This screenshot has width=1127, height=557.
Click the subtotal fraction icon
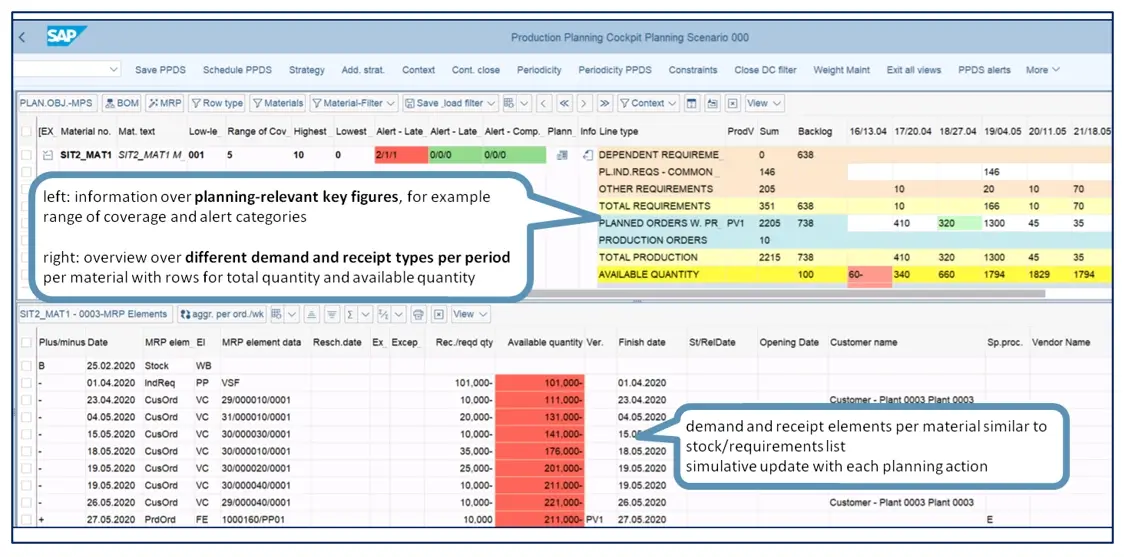[383, 314]
